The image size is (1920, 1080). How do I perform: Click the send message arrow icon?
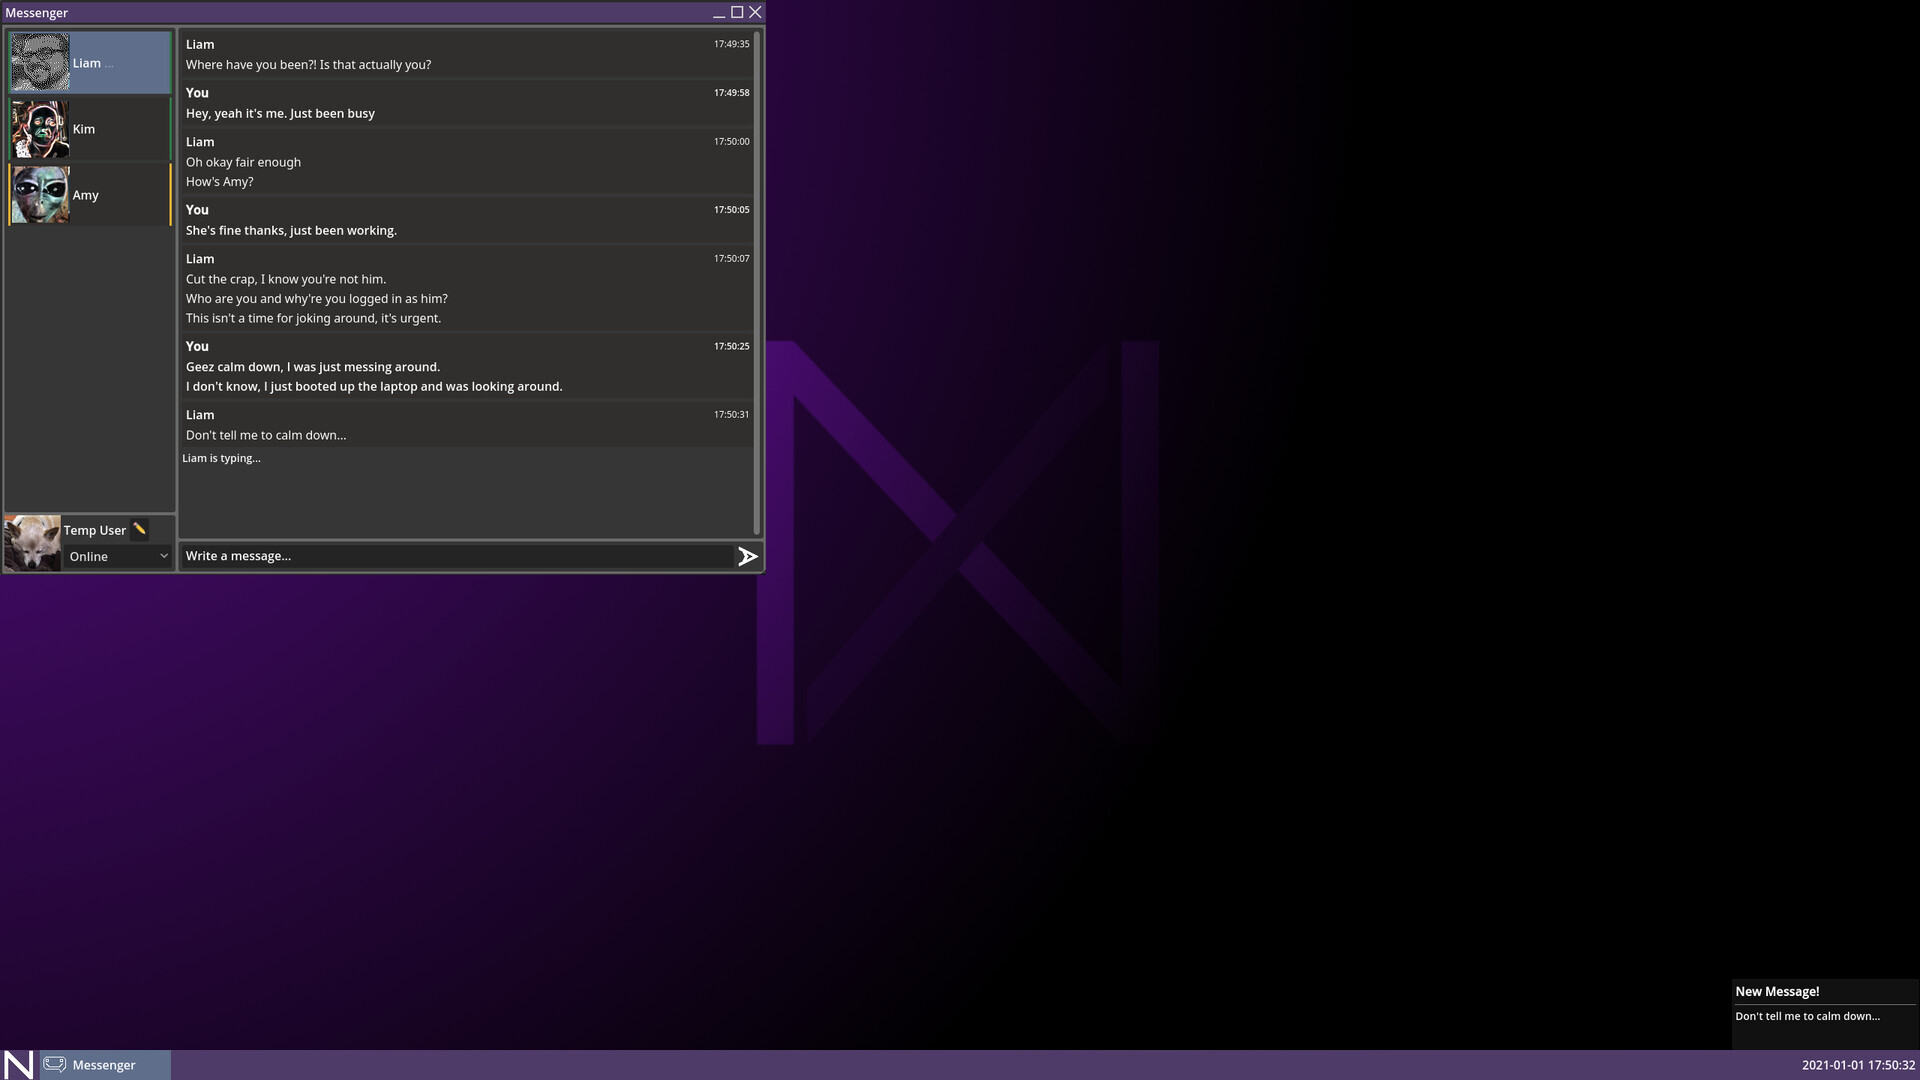747,557
